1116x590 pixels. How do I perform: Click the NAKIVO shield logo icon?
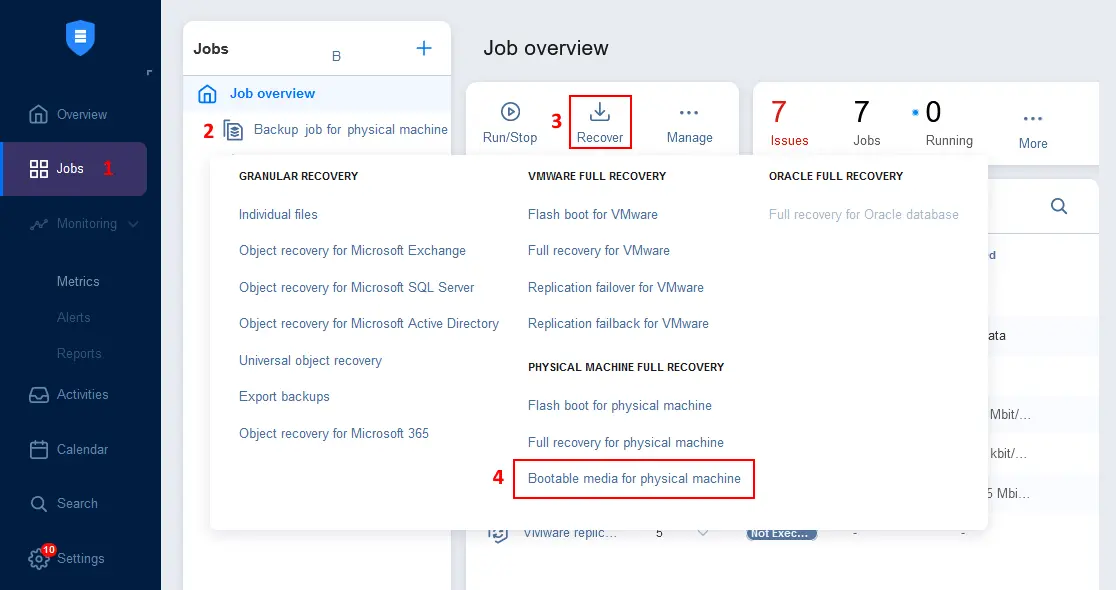pos(79,38)
